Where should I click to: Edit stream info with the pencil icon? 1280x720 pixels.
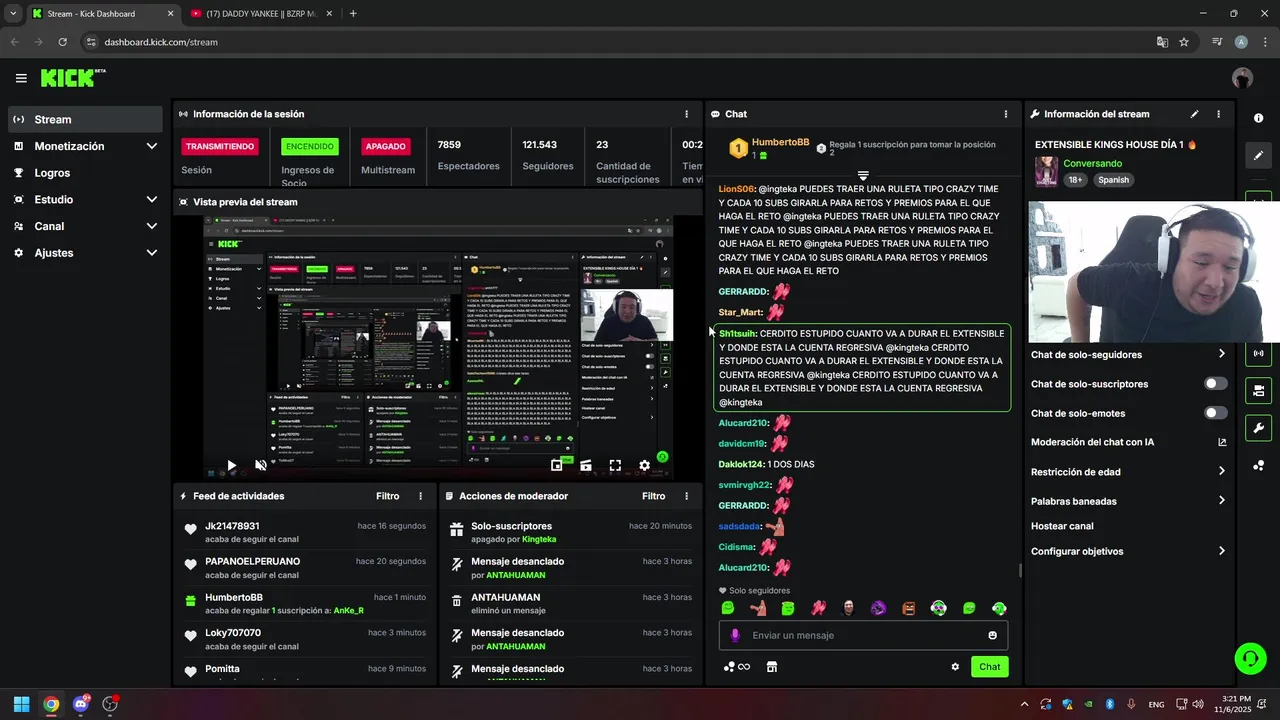[1194, 114]
